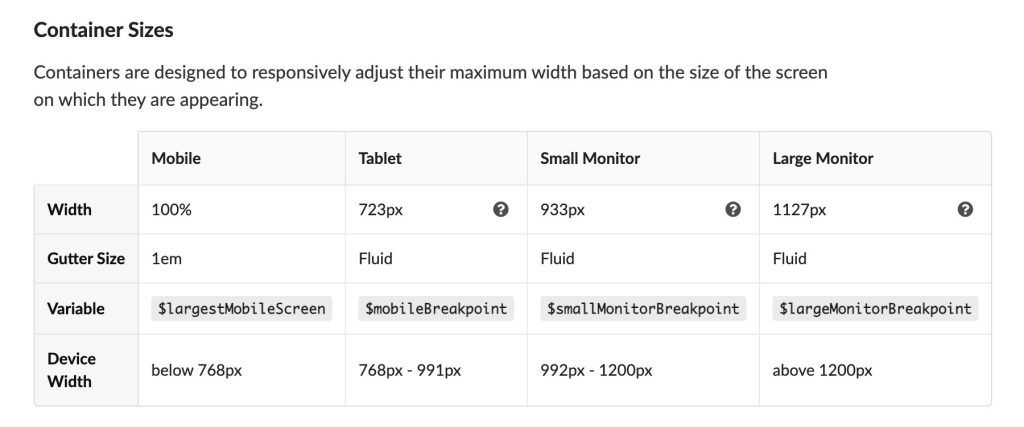The image size is (1024, 427).
Task: Select the $mobileBreakpoint variable code
Action: point(436,309)
